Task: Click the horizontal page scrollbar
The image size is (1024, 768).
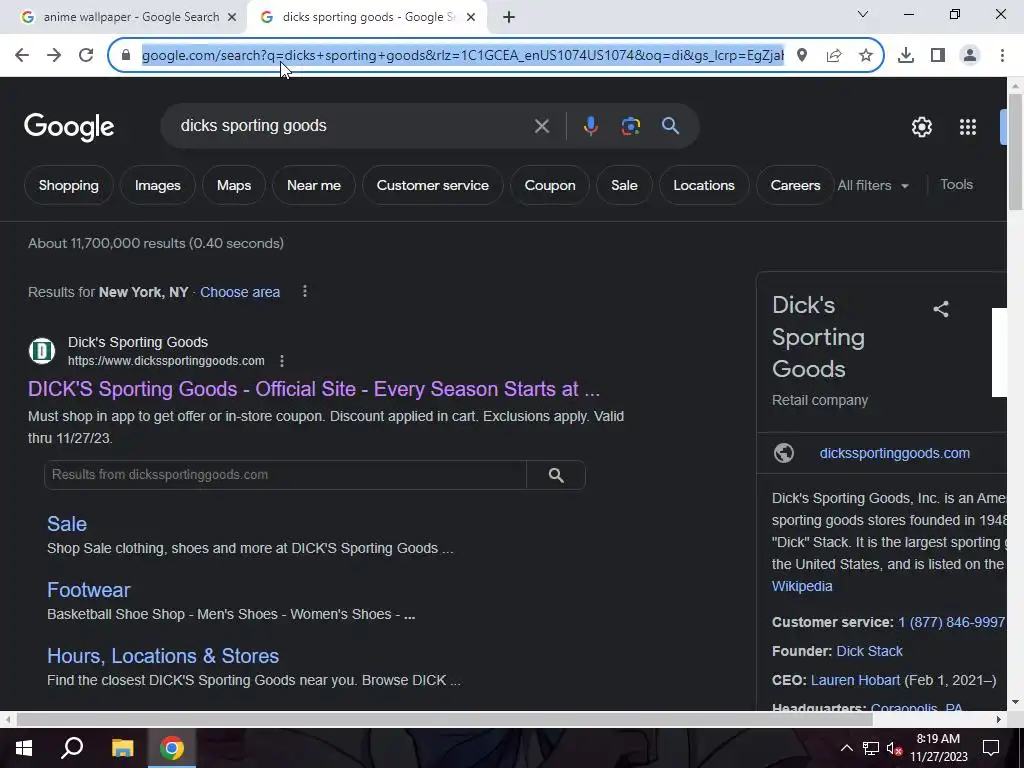Action: pyautogui.click(x=444, y=719)
